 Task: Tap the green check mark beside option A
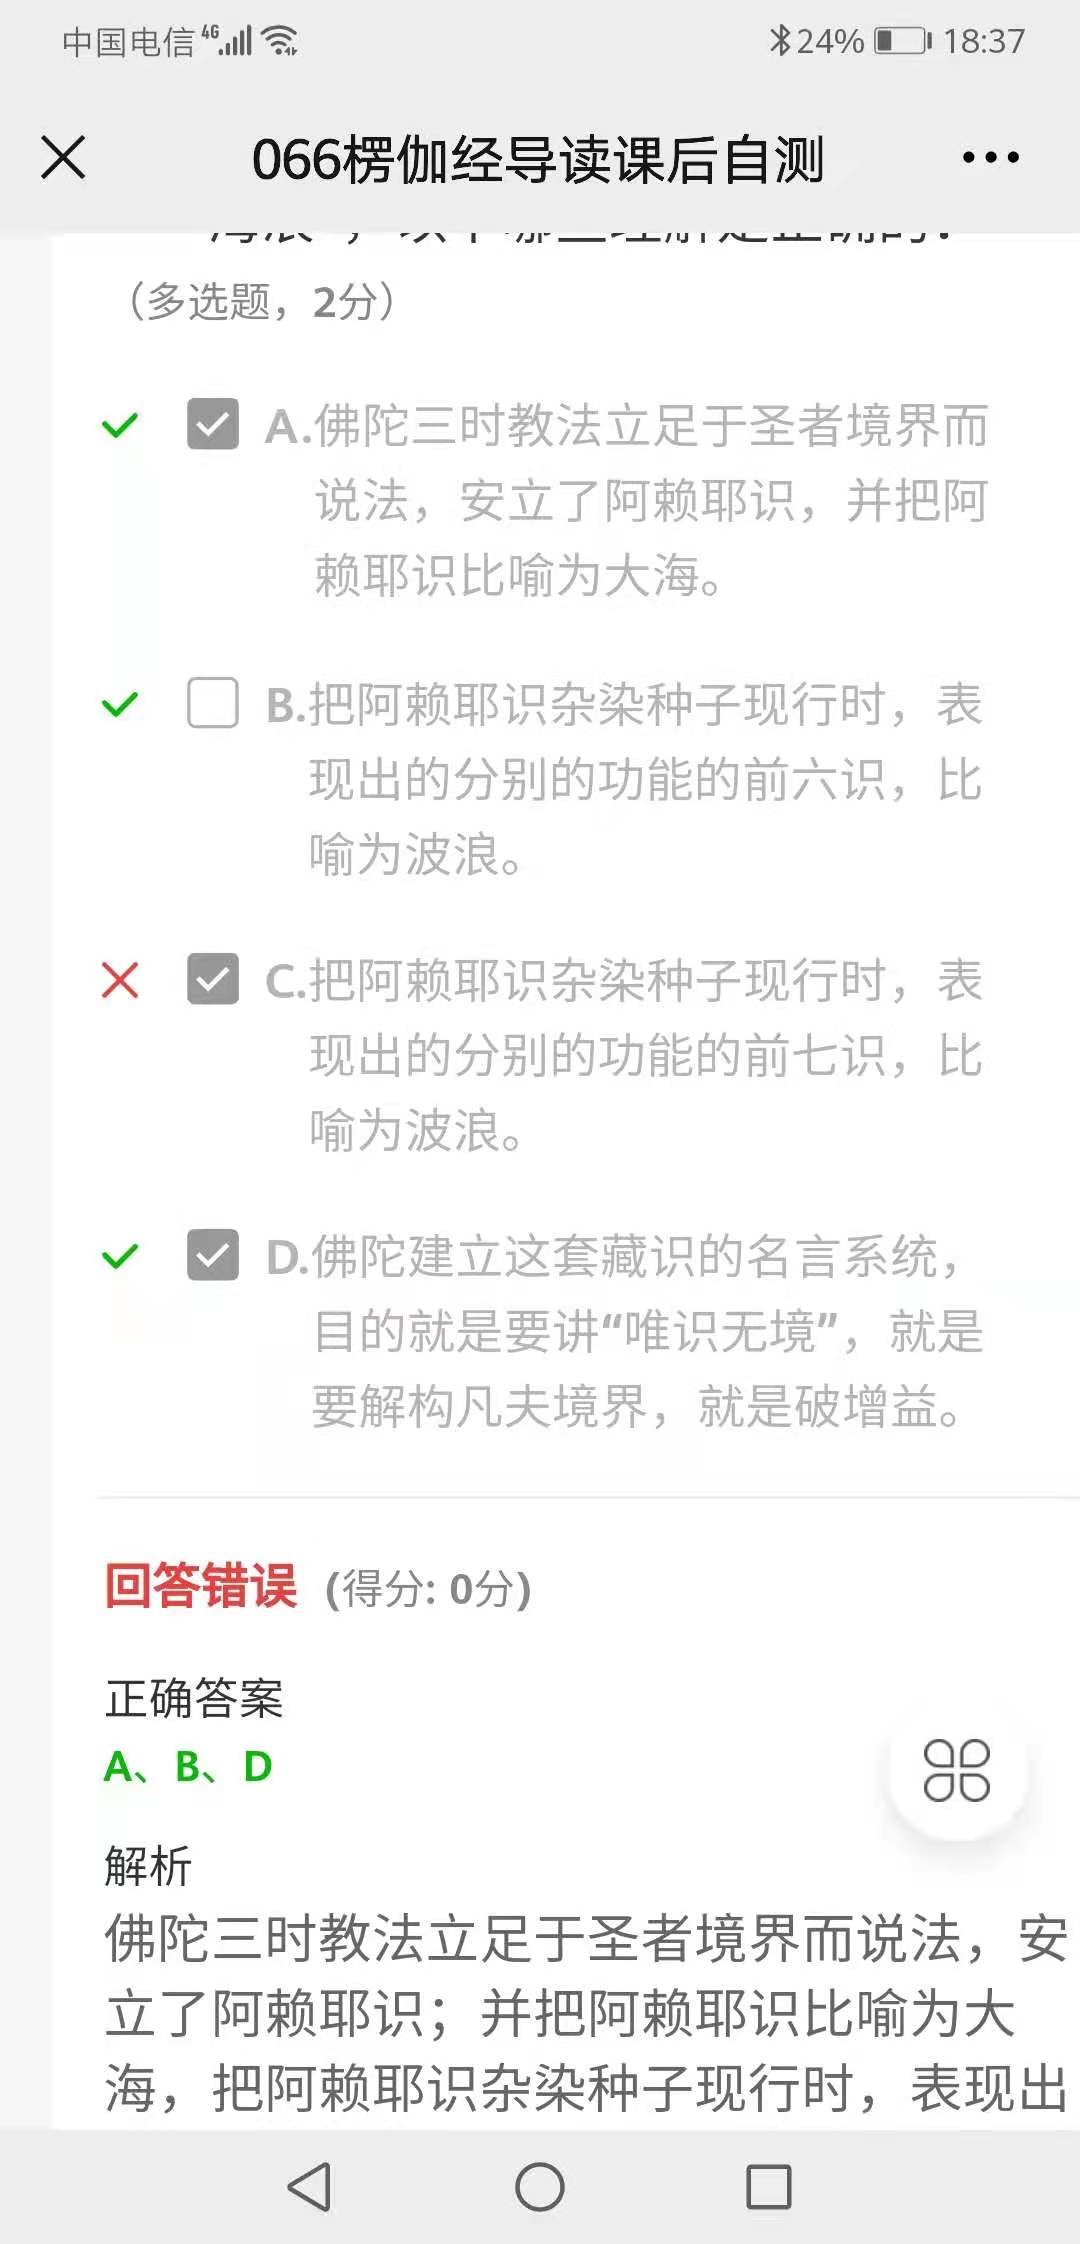pos(120,426)
